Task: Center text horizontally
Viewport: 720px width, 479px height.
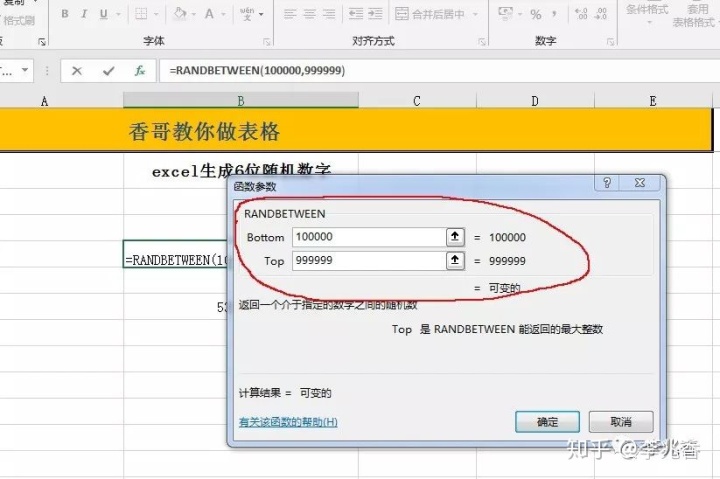Action: click(x=309, y=14)
